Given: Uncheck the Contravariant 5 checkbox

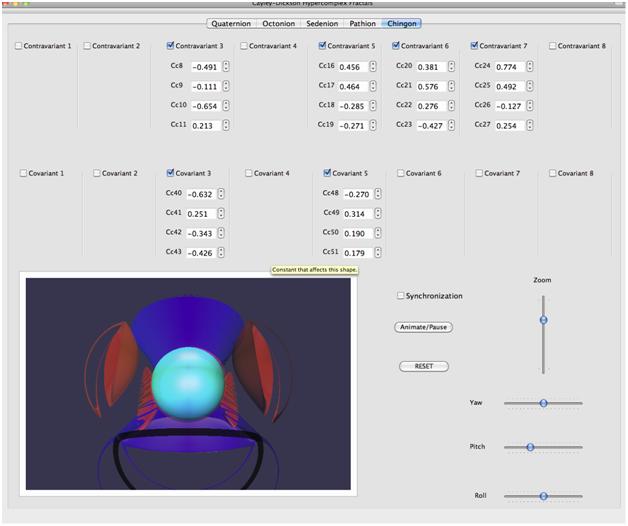Looking at the screenshot, I should 322,46.
